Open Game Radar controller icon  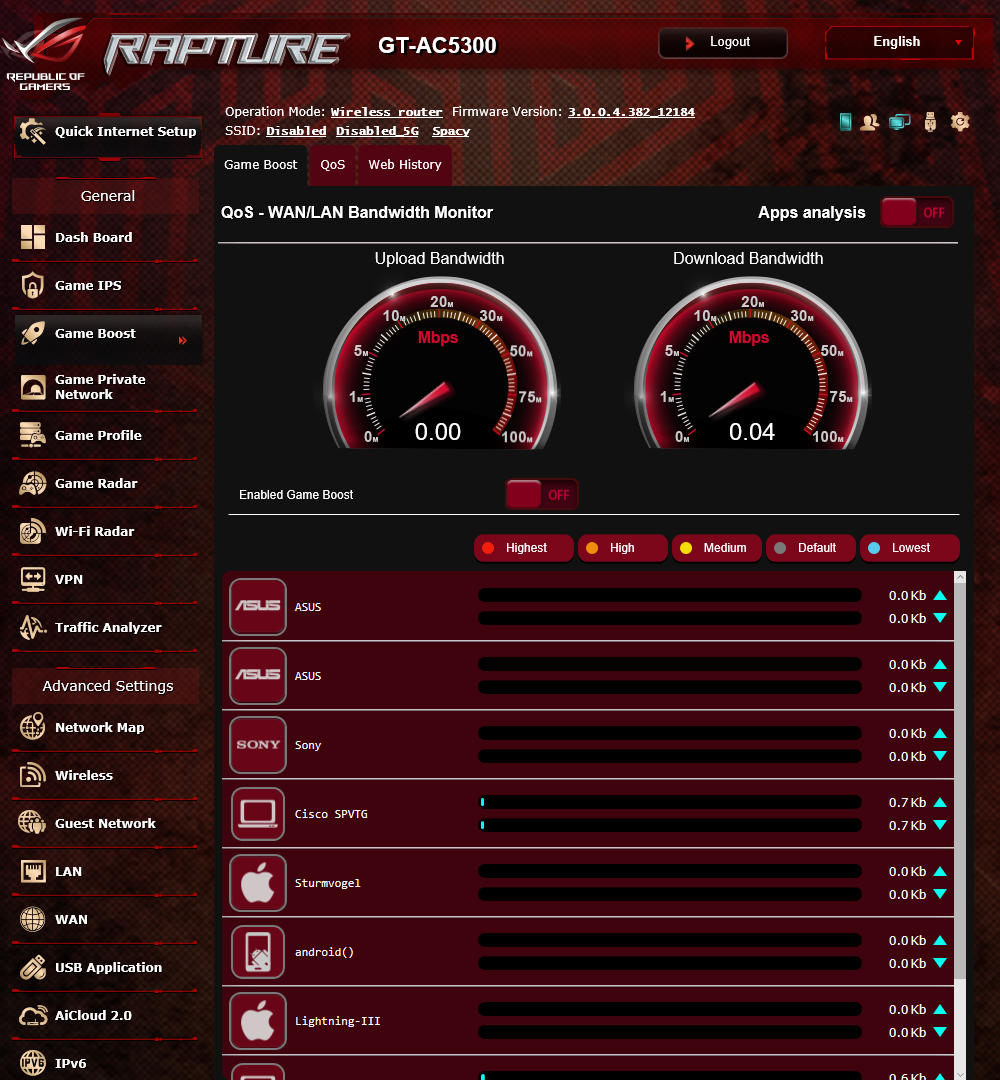click(32, 484)
